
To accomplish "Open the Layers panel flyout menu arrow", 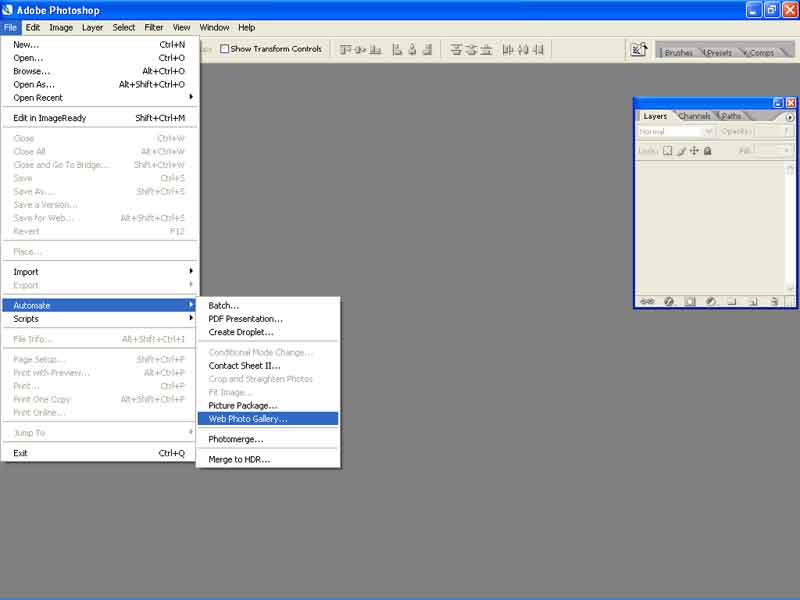I will point(789,117).
